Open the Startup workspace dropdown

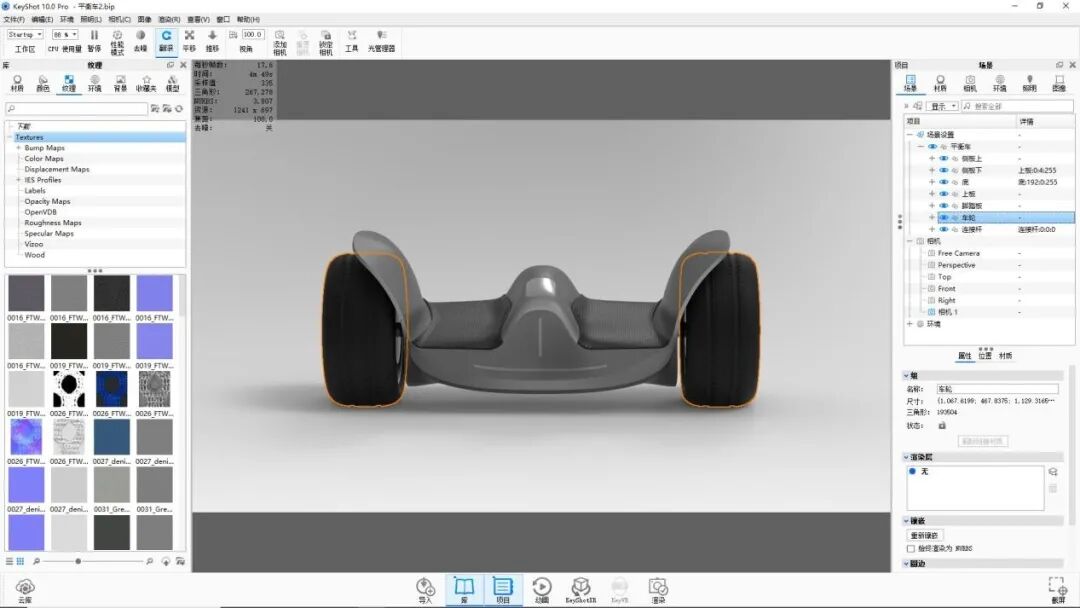tap(25, 34)
